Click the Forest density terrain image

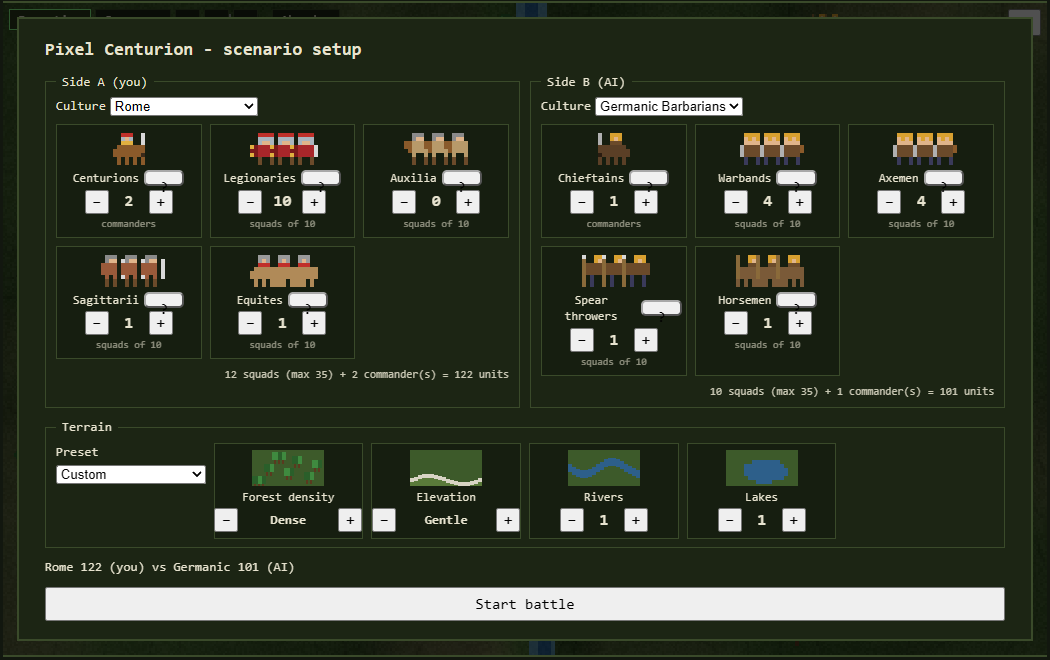[288, 468]
